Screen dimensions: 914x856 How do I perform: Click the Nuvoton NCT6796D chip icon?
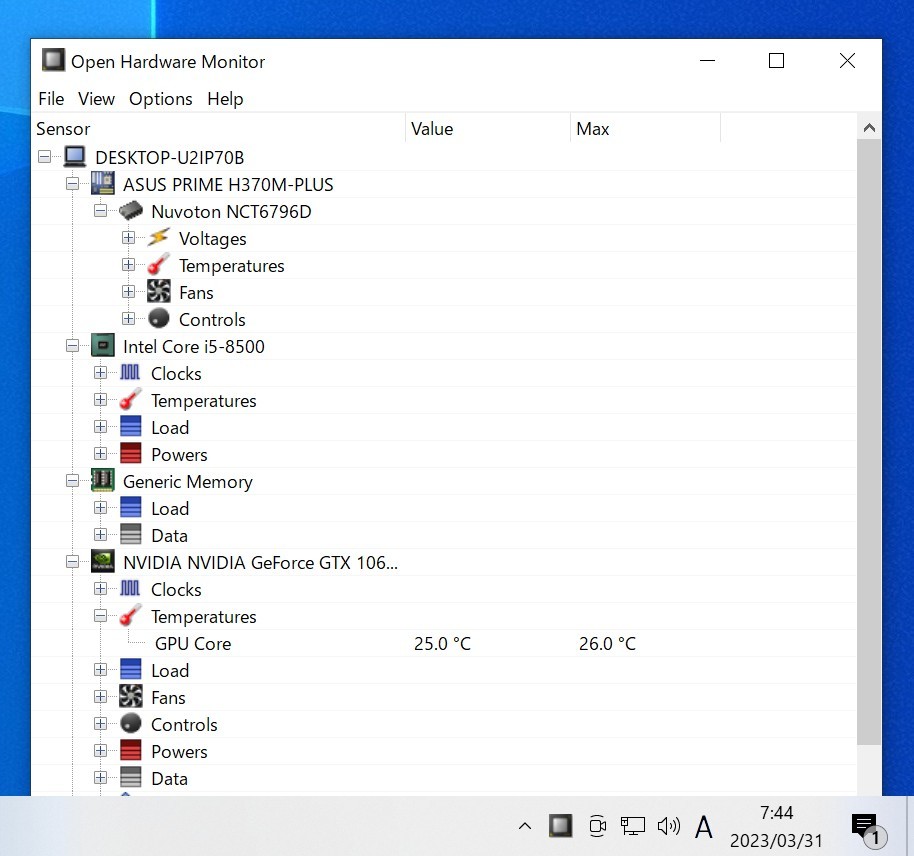(131, 211)
